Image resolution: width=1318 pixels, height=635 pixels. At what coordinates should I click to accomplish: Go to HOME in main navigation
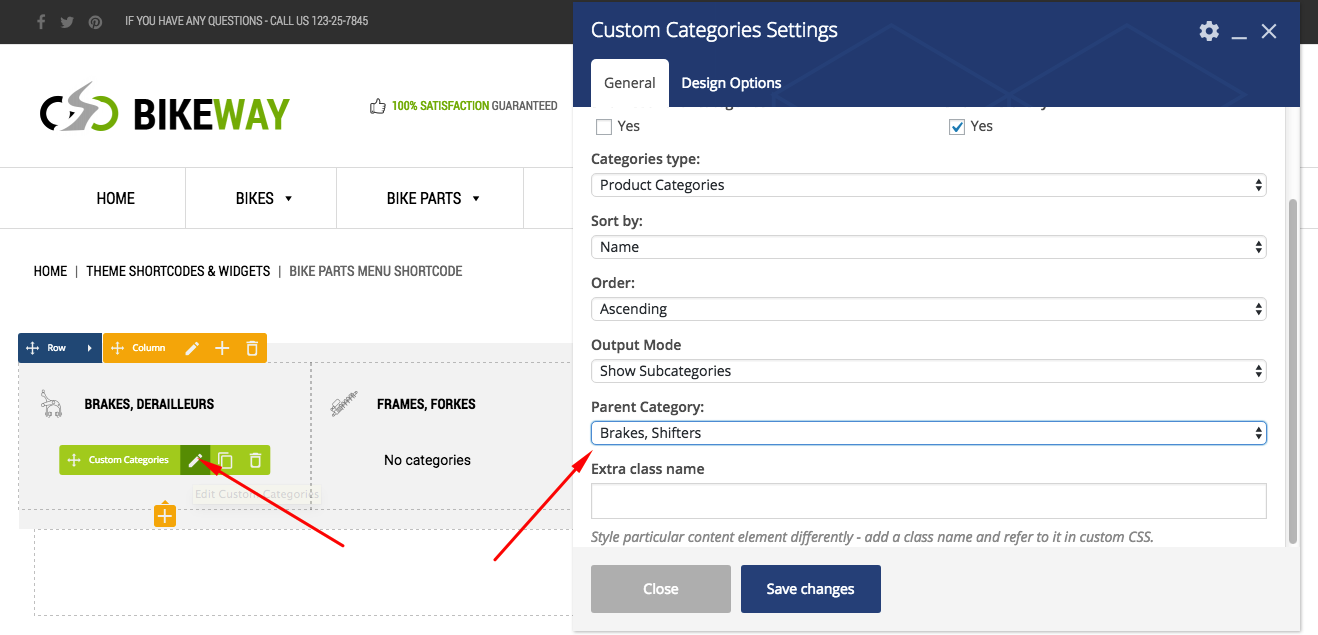pyautogui.click(x=116, y=198)
